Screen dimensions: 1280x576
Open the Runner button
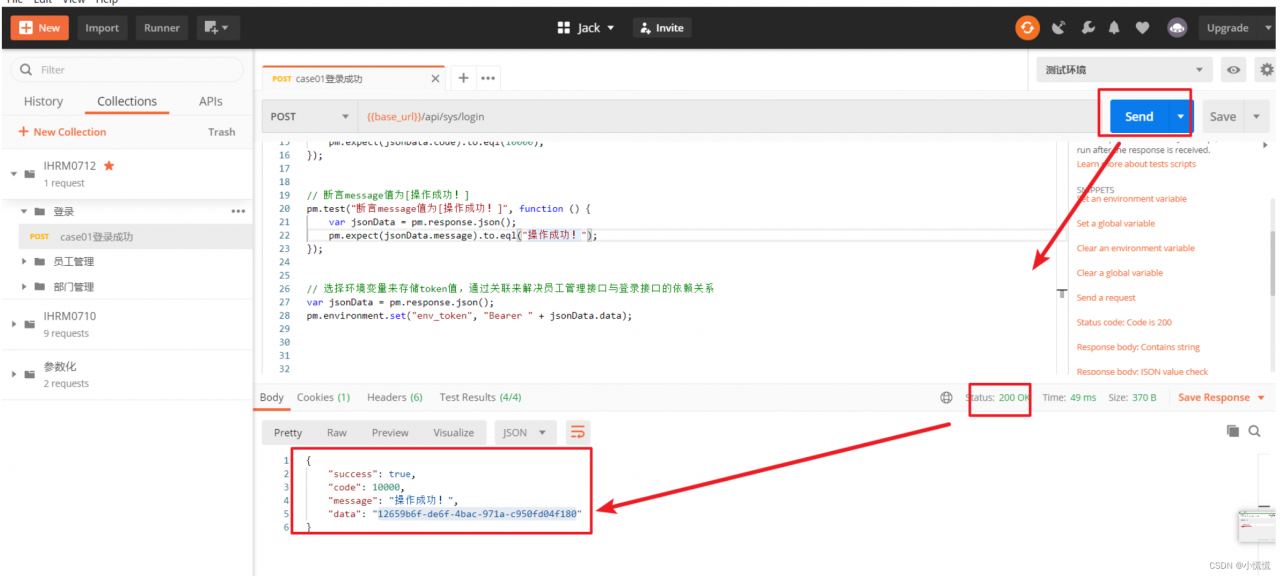tap(162, 28)
